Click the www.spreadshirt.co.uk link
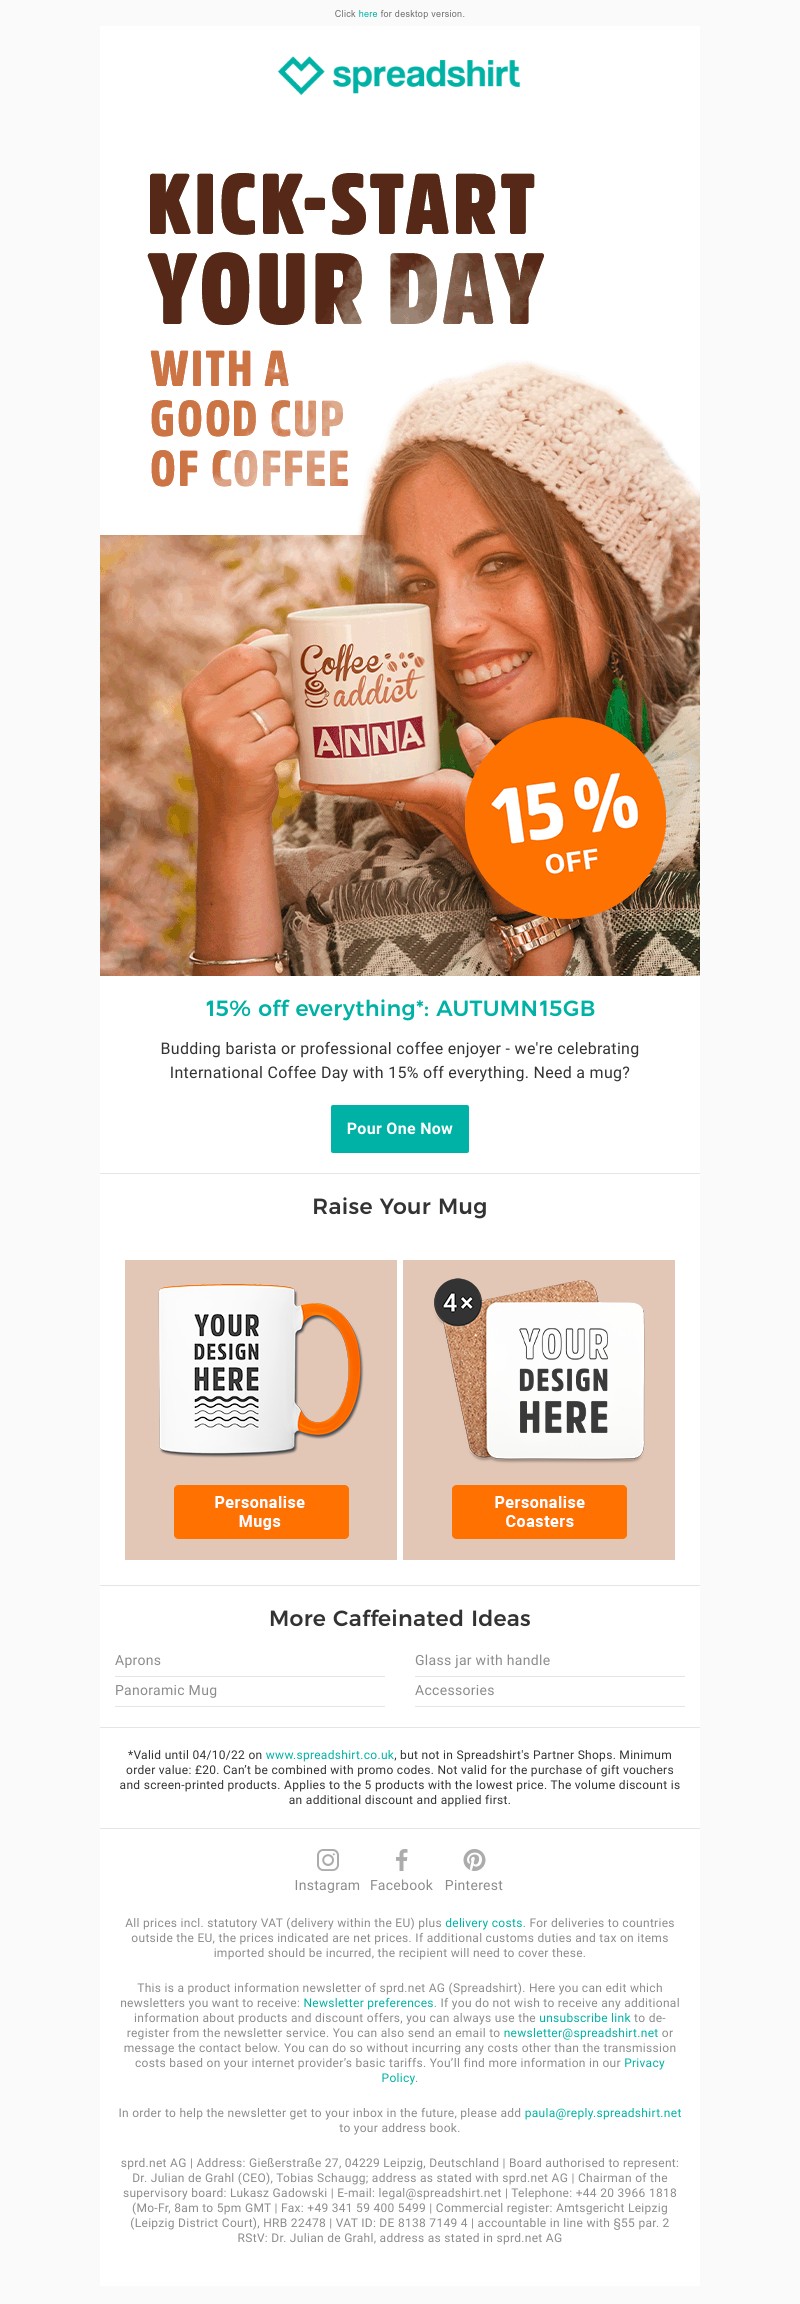Viewport: 800px width, 2304px height. coord(330,1755)
